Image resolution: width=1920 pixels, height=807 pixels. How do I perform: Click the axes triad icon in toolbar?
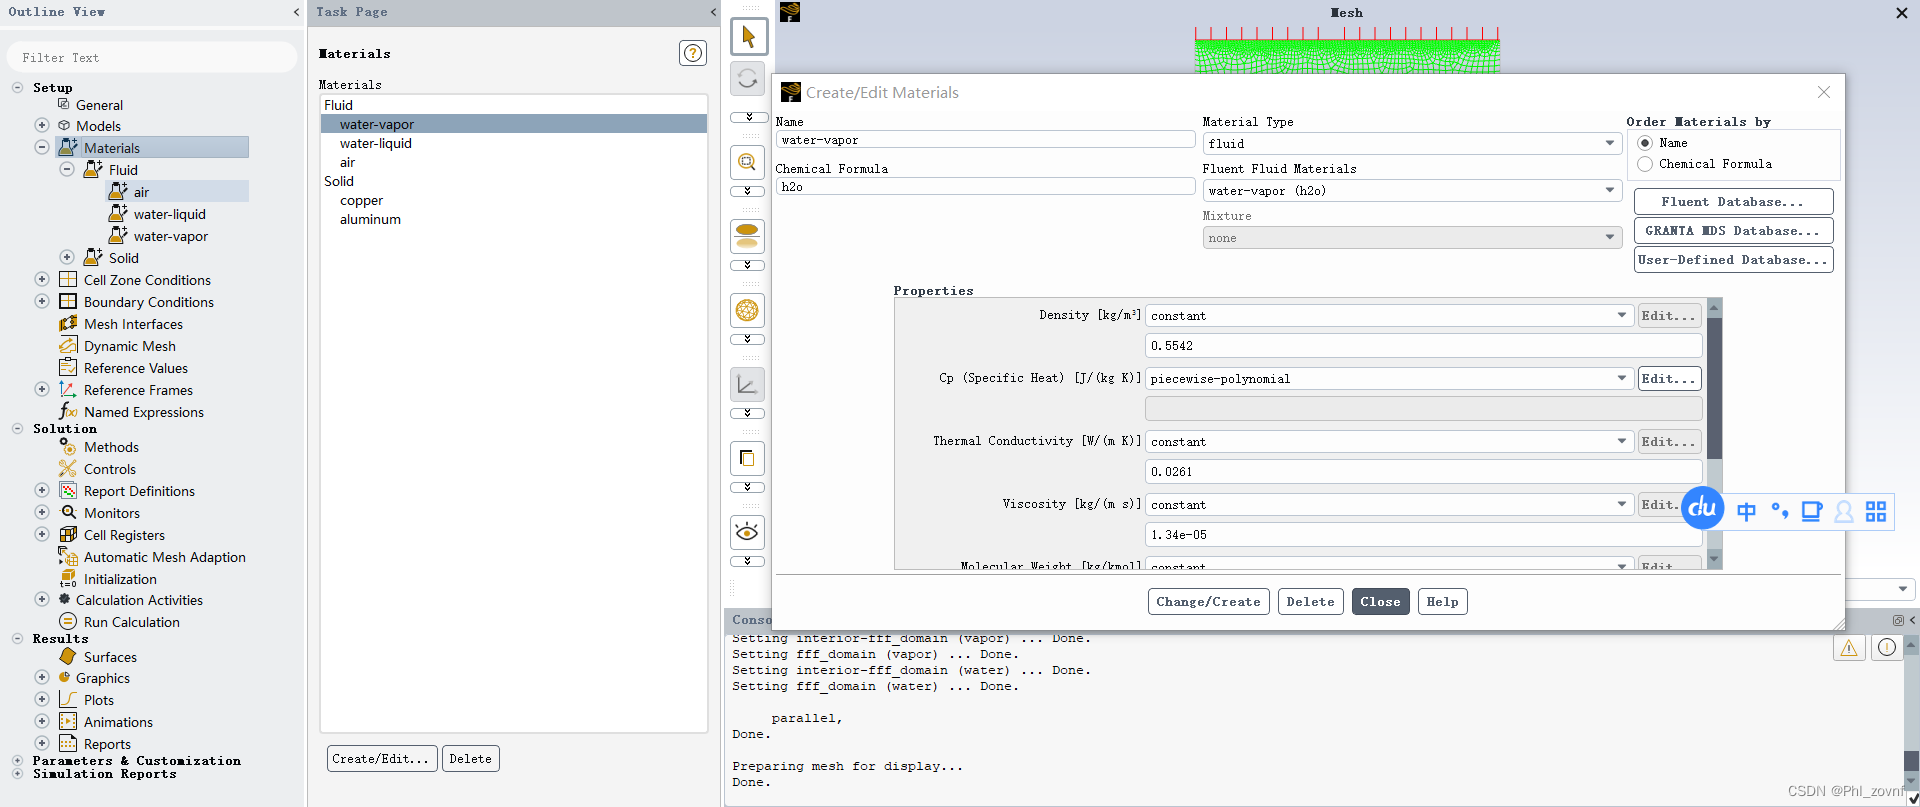click(747, 385)
